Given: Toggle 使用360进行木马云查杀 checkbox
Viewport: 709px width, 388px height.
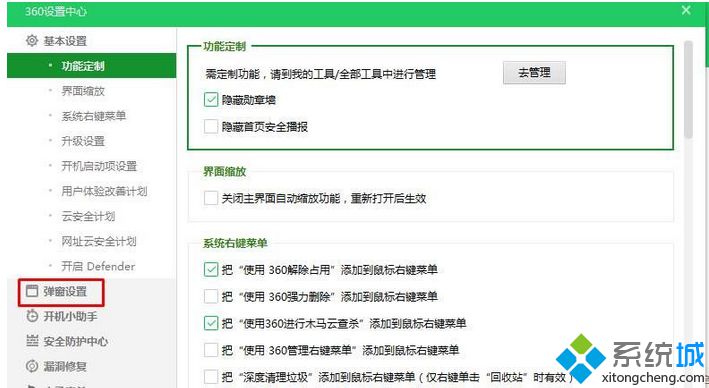Looking at the screenshot, I should [x=211, y=323].
